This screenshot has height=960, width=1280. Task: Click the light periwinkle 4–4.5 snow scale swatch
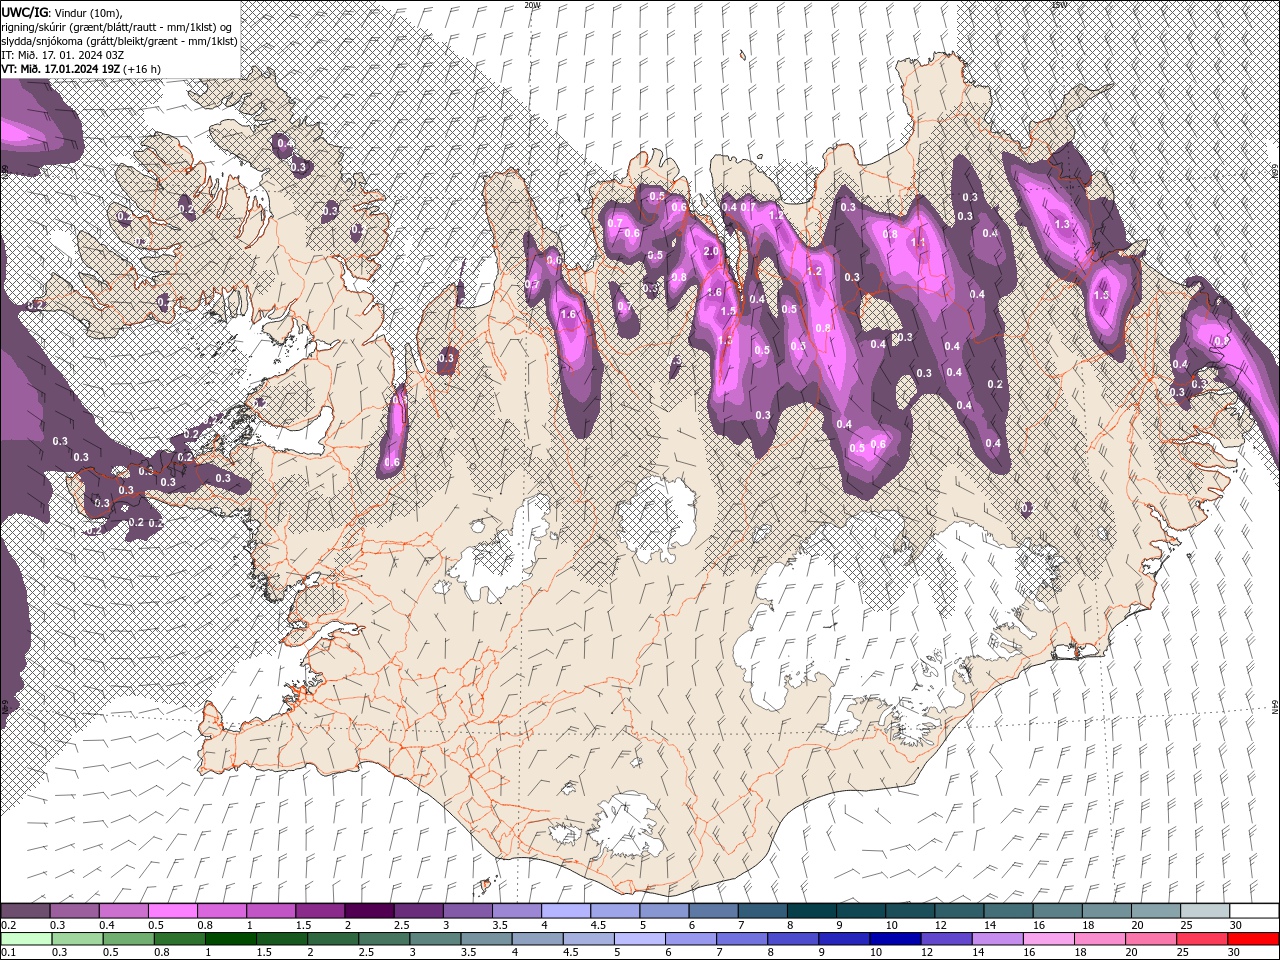(x=565, y=911)
